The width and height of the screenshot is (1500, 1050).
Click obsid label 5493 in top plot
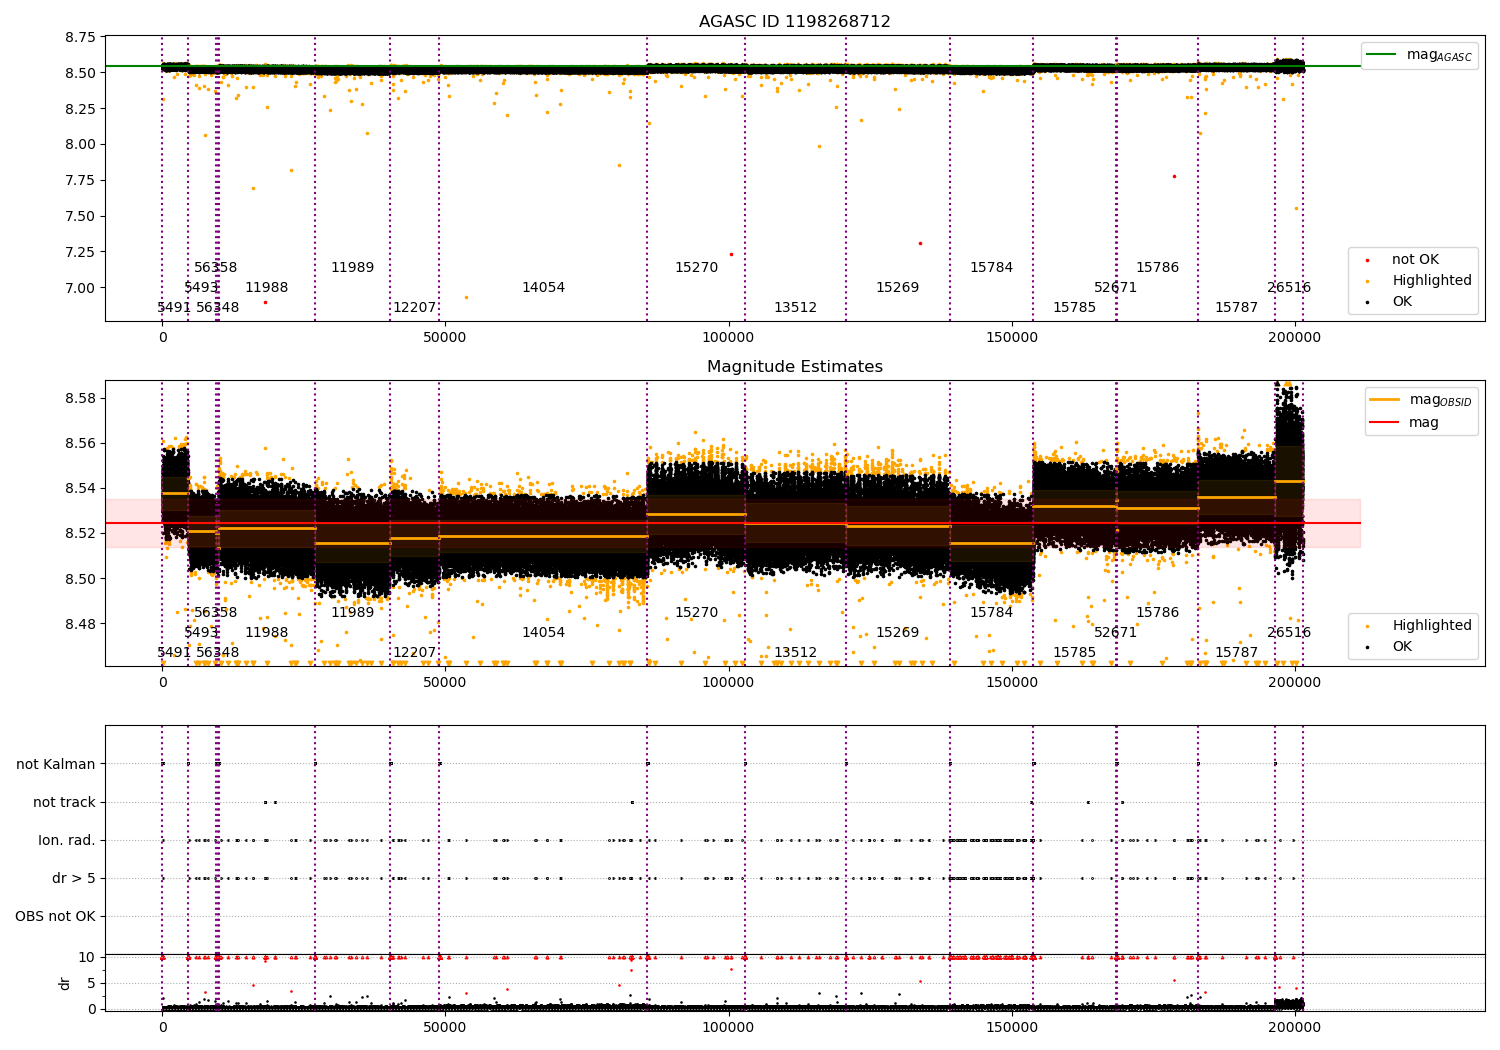pos(201,288)
